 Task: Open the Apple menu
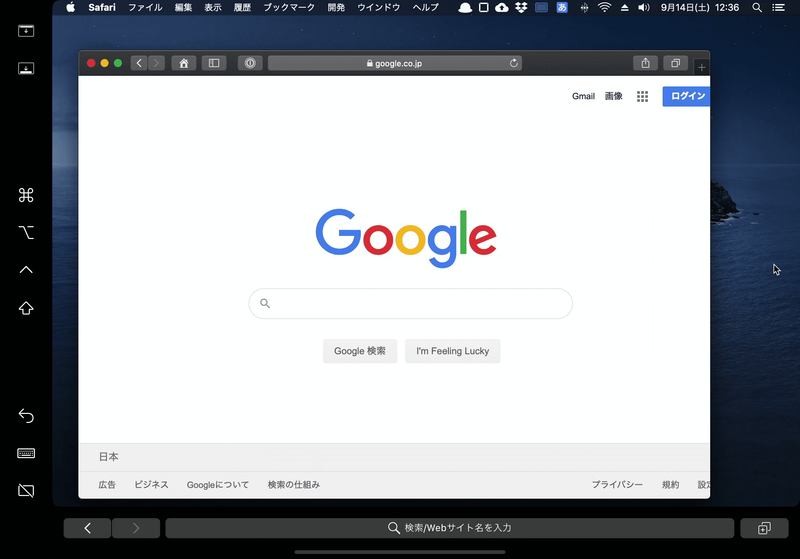pos(70,7)
